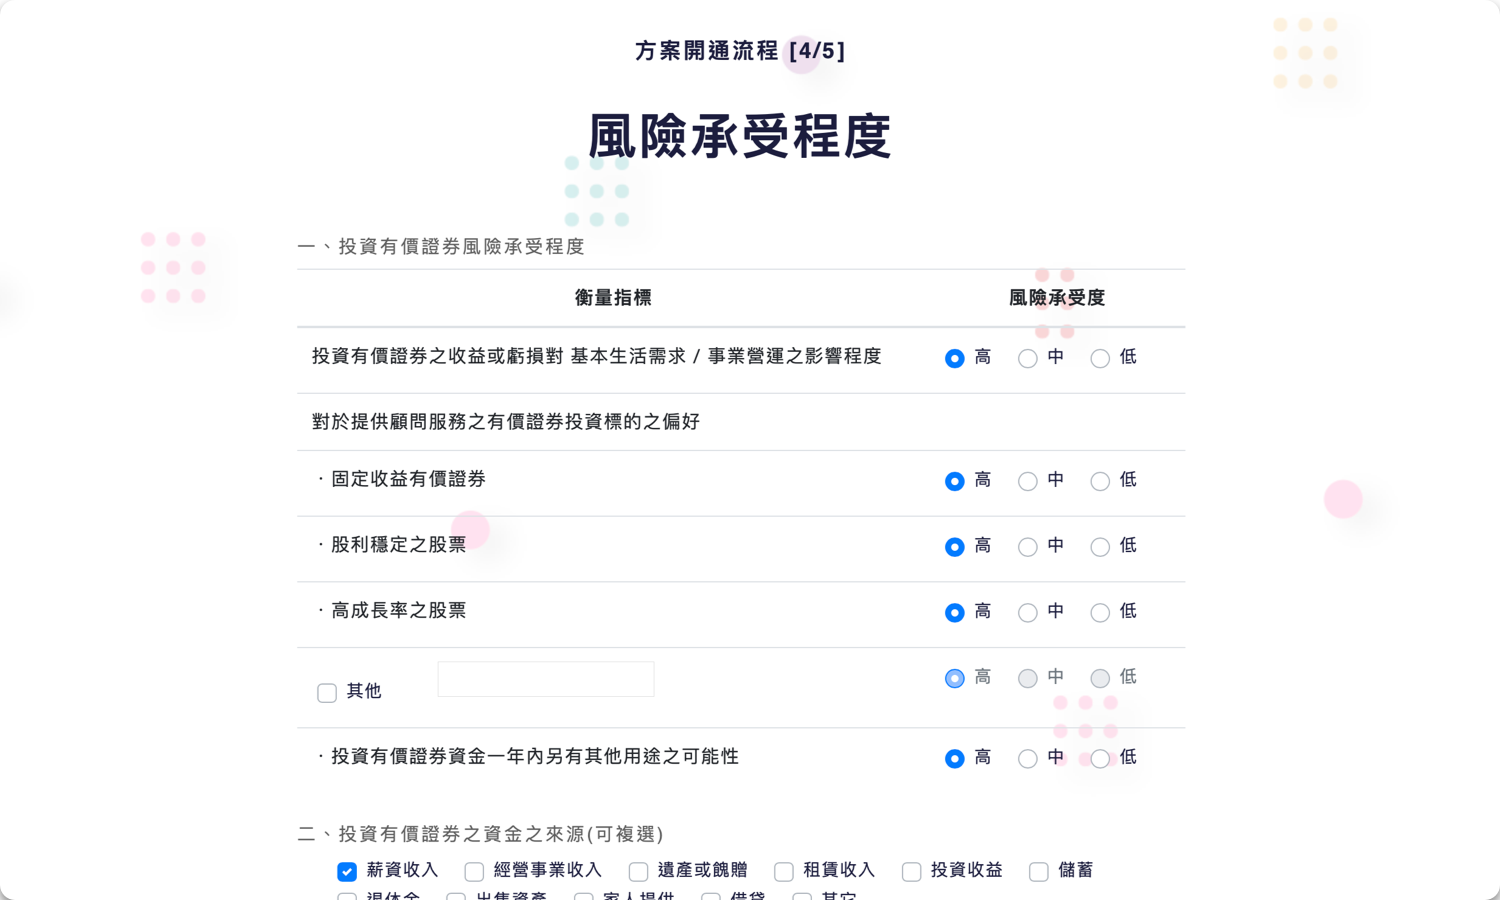Viewport: 1500px width, 900px height.
Task: Choose 高 for 高成長率之股票
Action: tap(955, 613)
